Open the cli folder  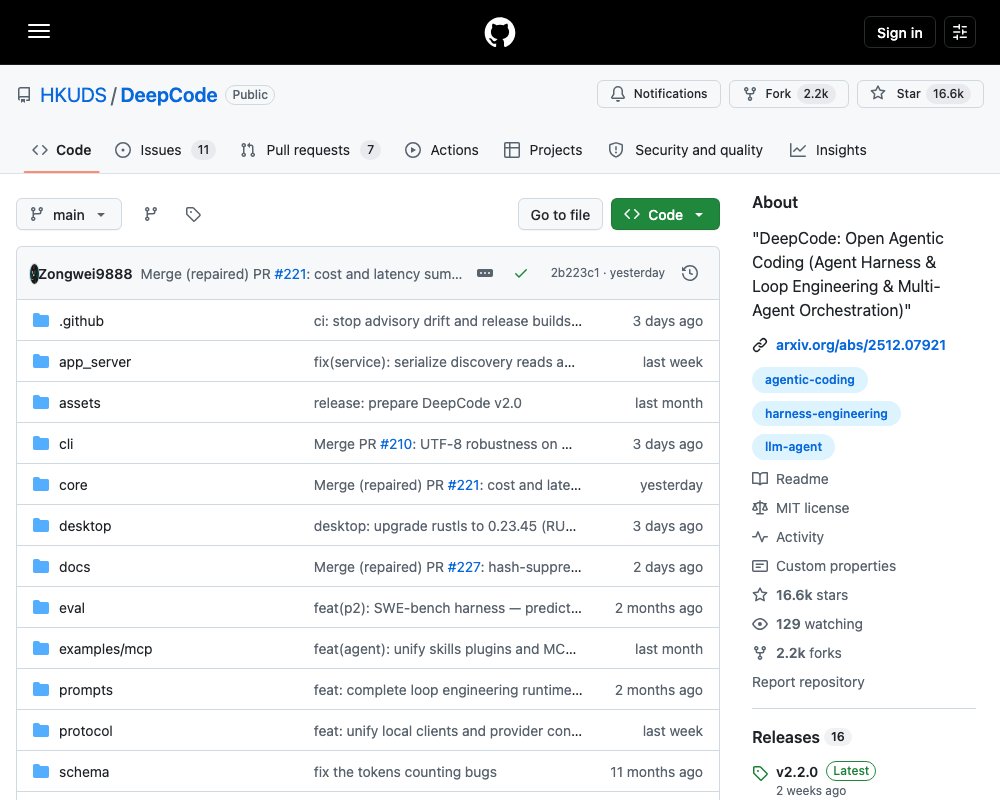pos(66,444)
